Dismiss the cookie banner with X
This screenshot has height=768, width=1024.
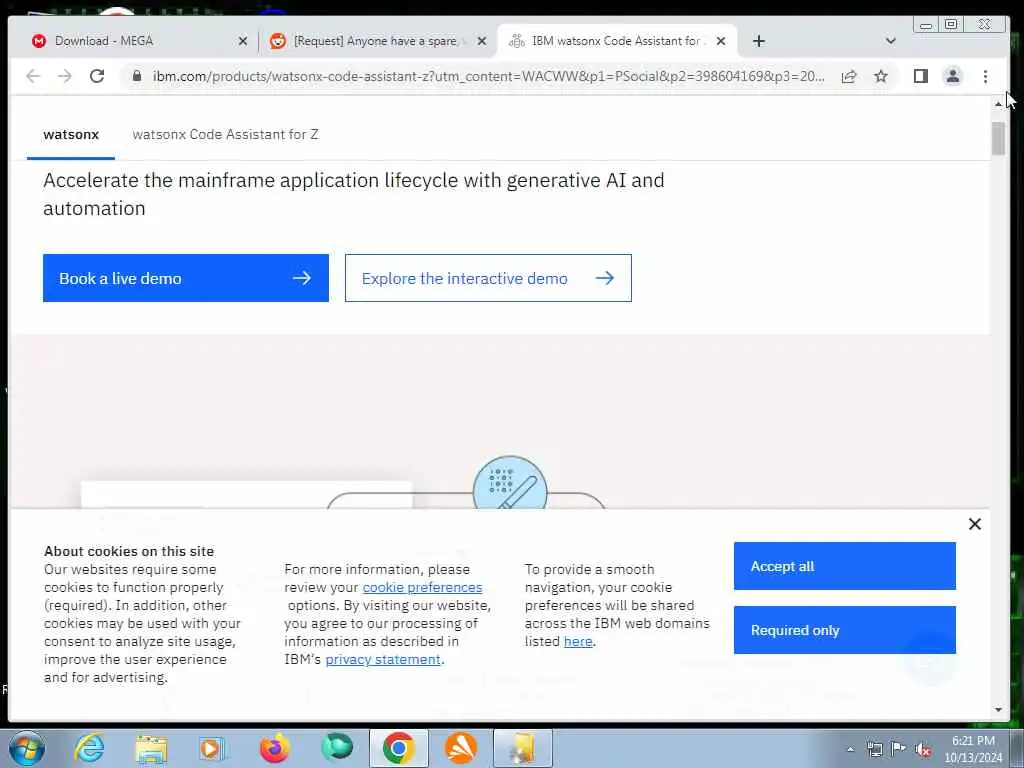(x=975, y=524)
